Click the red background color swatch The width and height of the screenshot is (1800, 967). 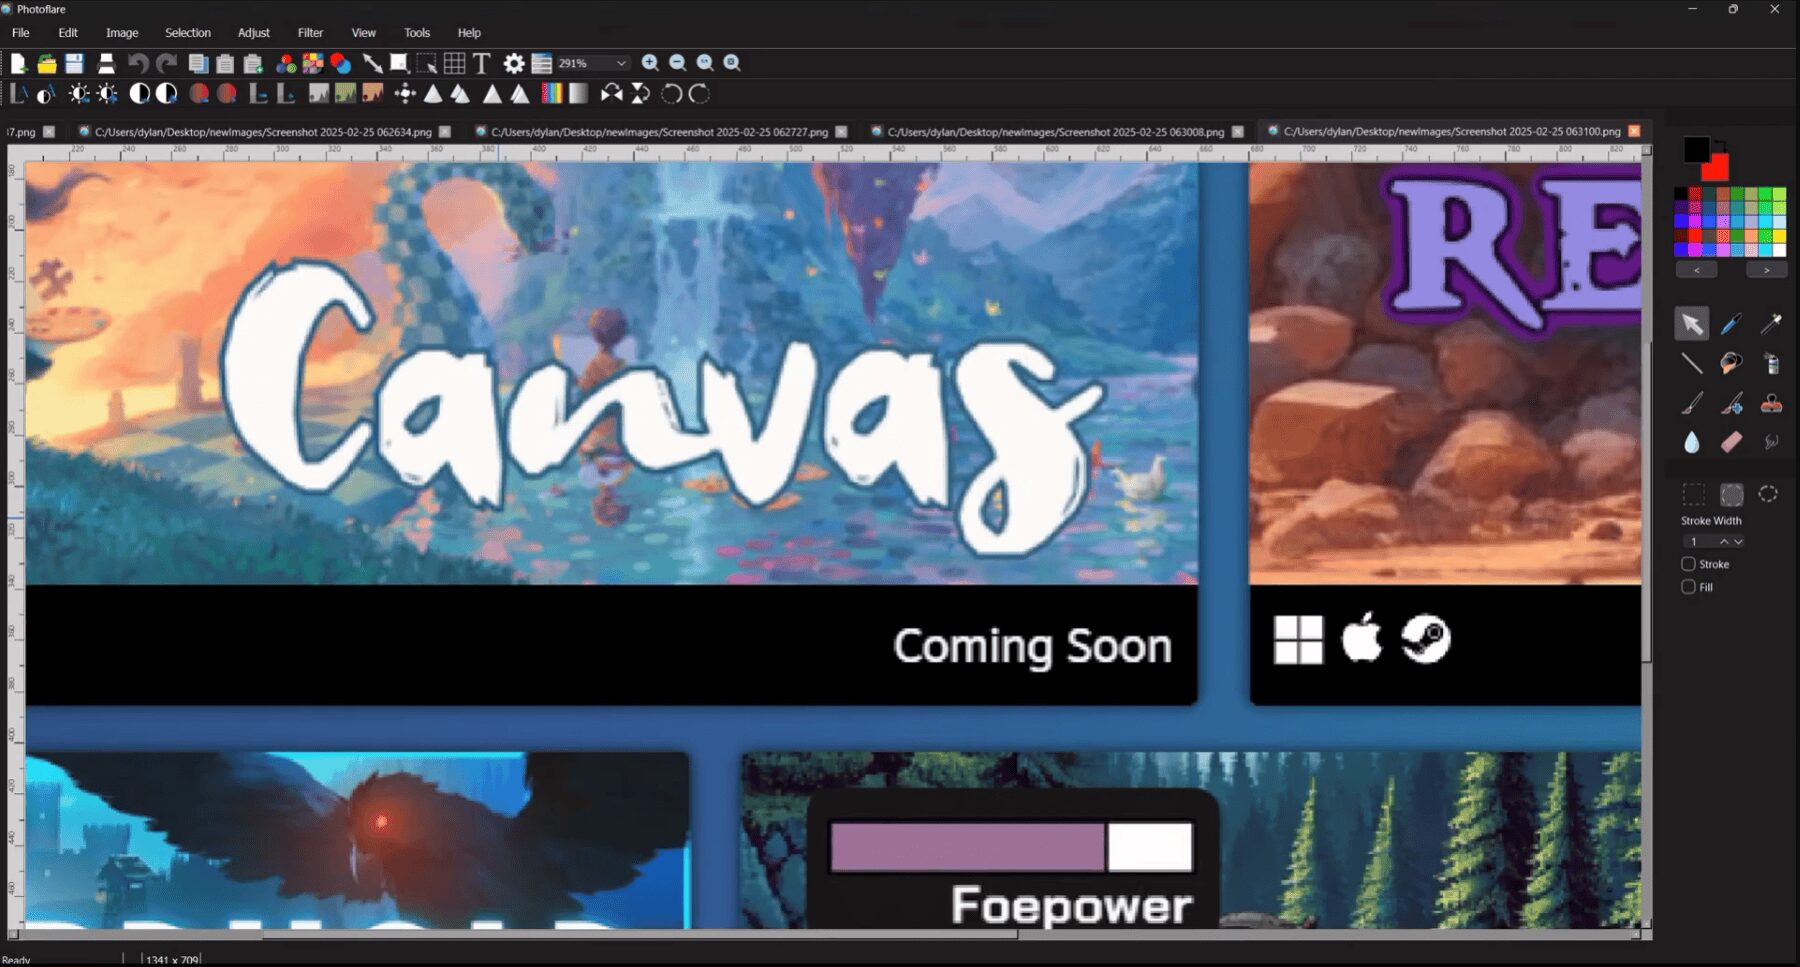pos(1718,169)
